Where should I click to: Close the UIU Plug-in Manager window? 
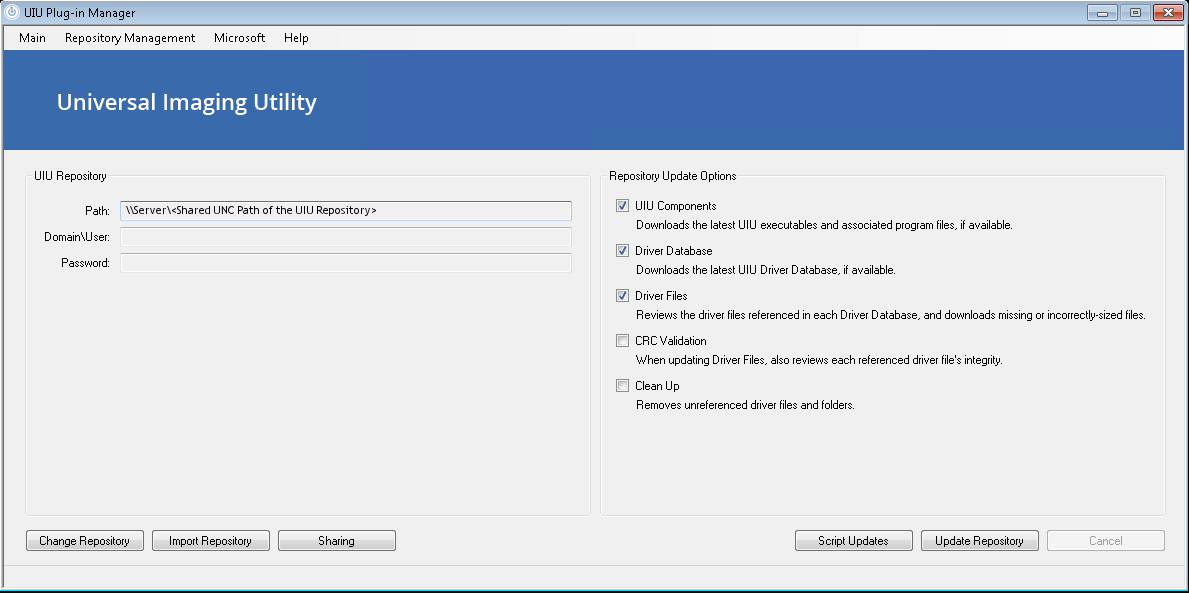pyautogui.click(x=1169, y=12)
